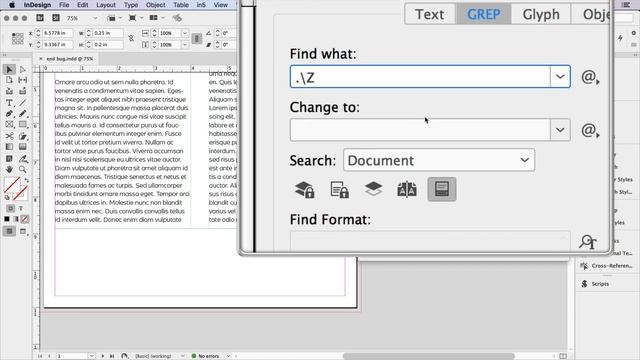Select the Gradient Feather tool

[23, 147]
